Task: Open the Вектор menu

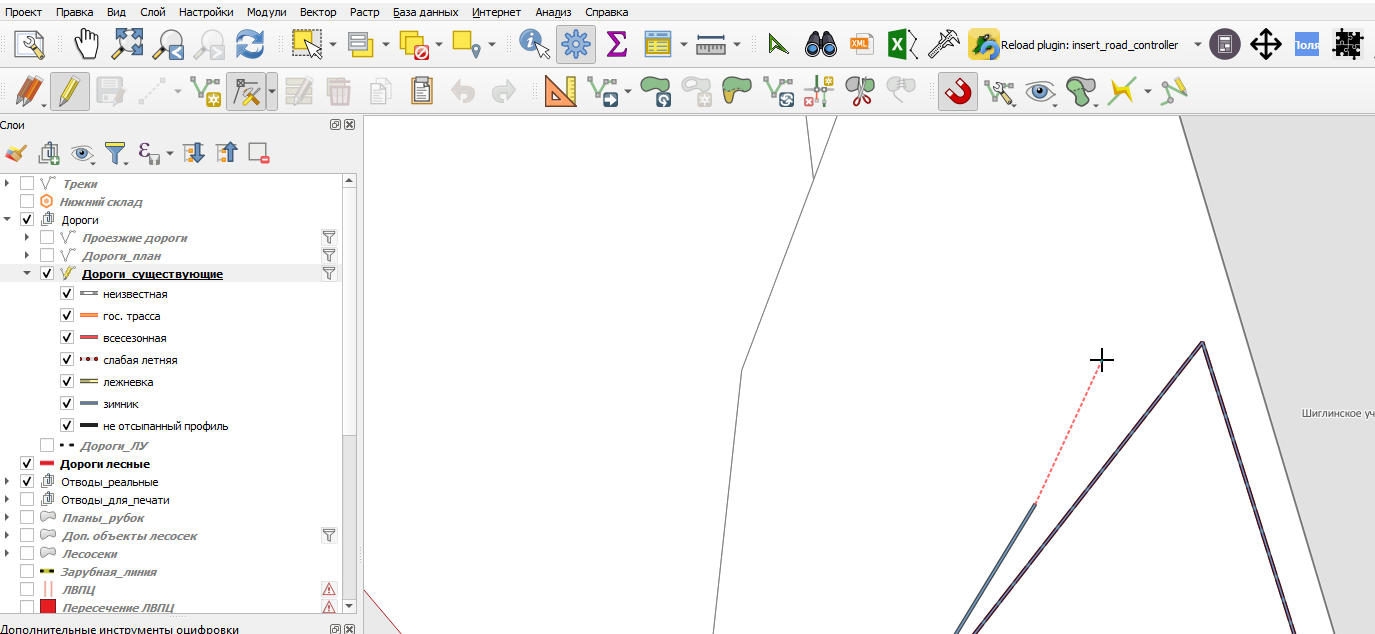Action: (x=318, y=12)
